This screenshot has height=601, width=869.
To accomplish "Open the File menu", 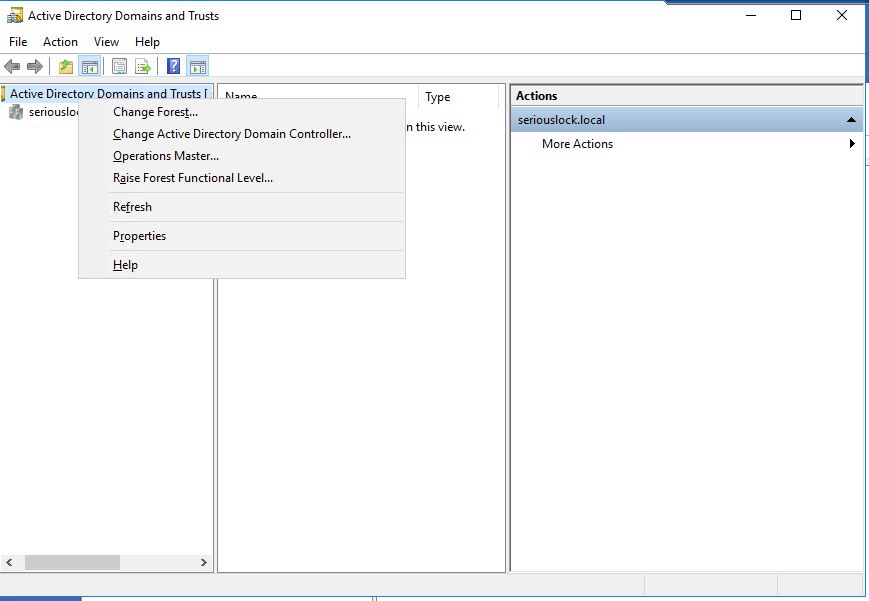I will pyautogui.click(x=18, y=42).
